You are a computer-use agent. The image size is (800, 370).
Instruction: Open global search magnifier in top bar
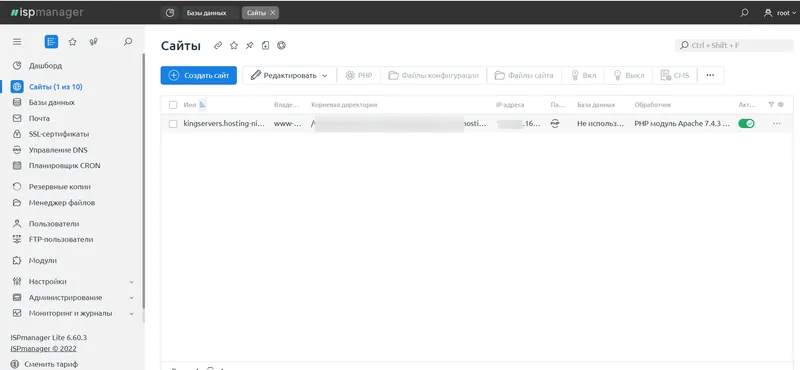pos(744,13)
